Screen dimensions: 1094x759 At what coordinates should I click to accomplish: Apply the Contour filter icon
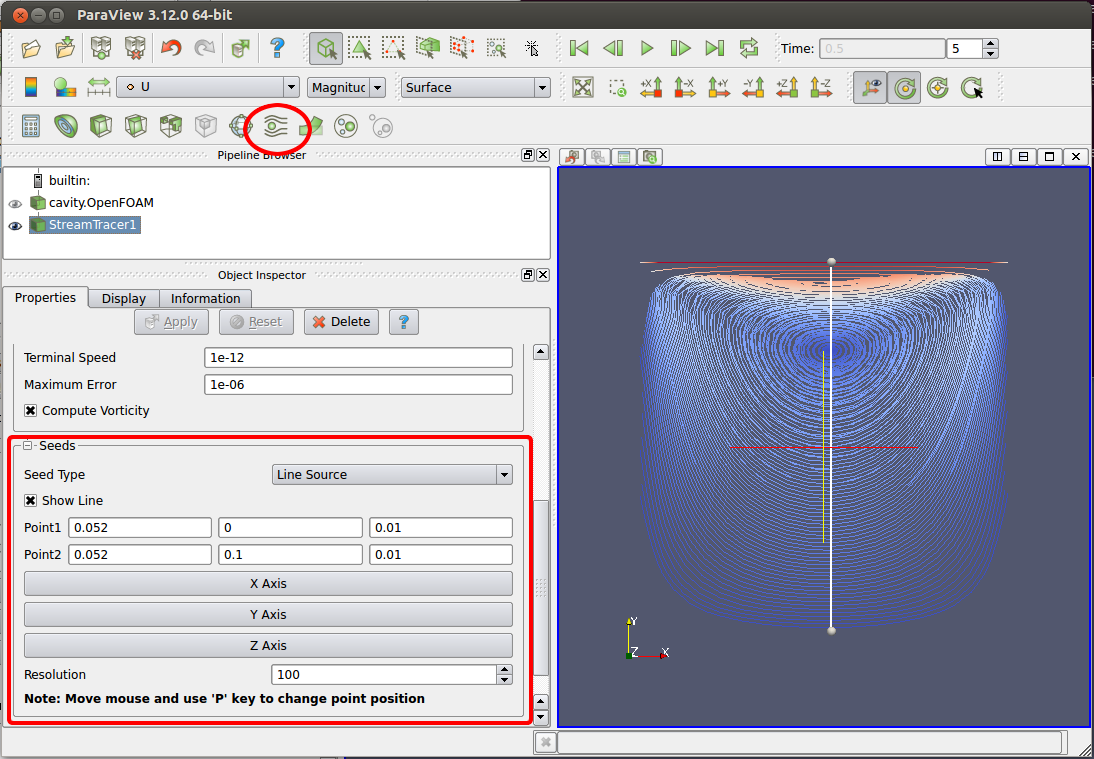[x=66, y=126]
